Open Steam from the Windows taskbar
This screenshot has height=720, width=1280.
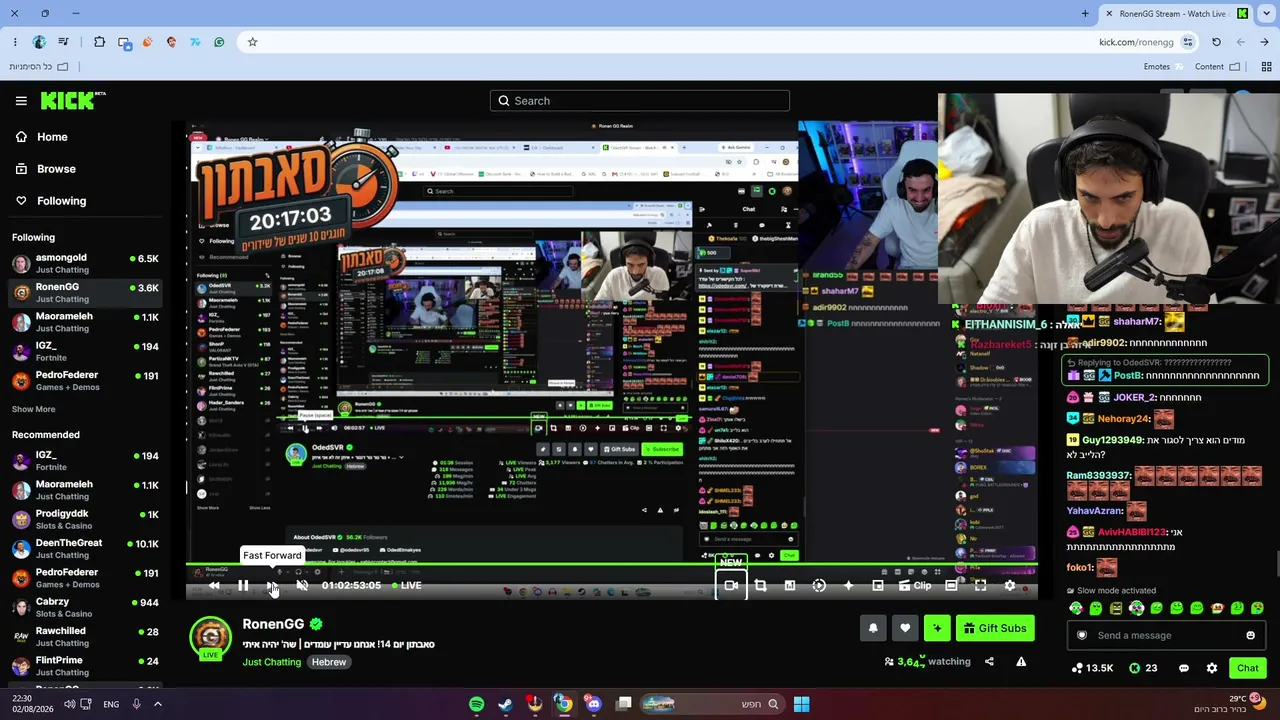[505, 704]
